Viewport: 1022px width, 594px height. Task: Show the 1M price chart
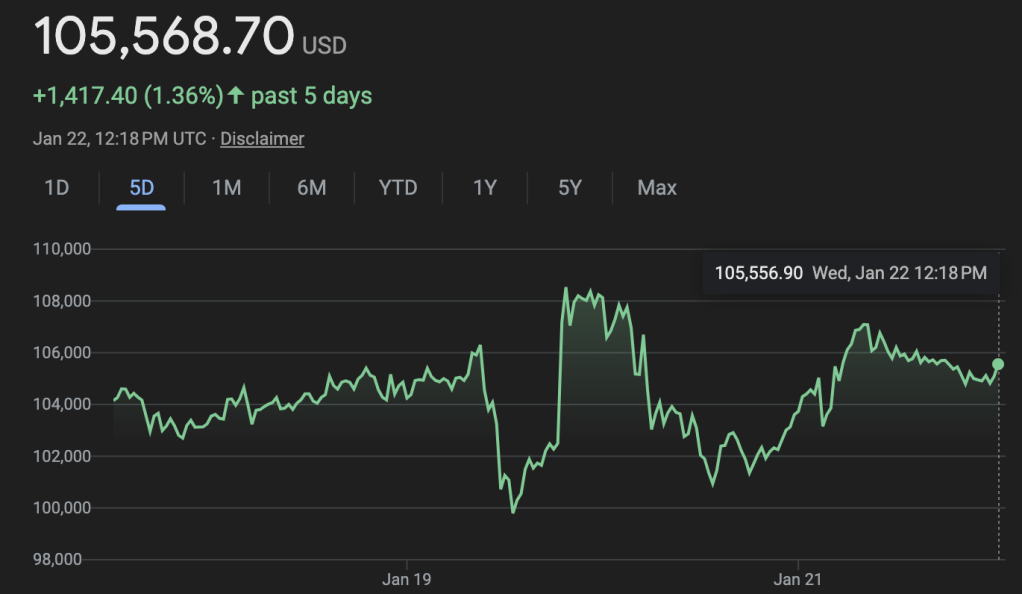(x=227, y=187)
